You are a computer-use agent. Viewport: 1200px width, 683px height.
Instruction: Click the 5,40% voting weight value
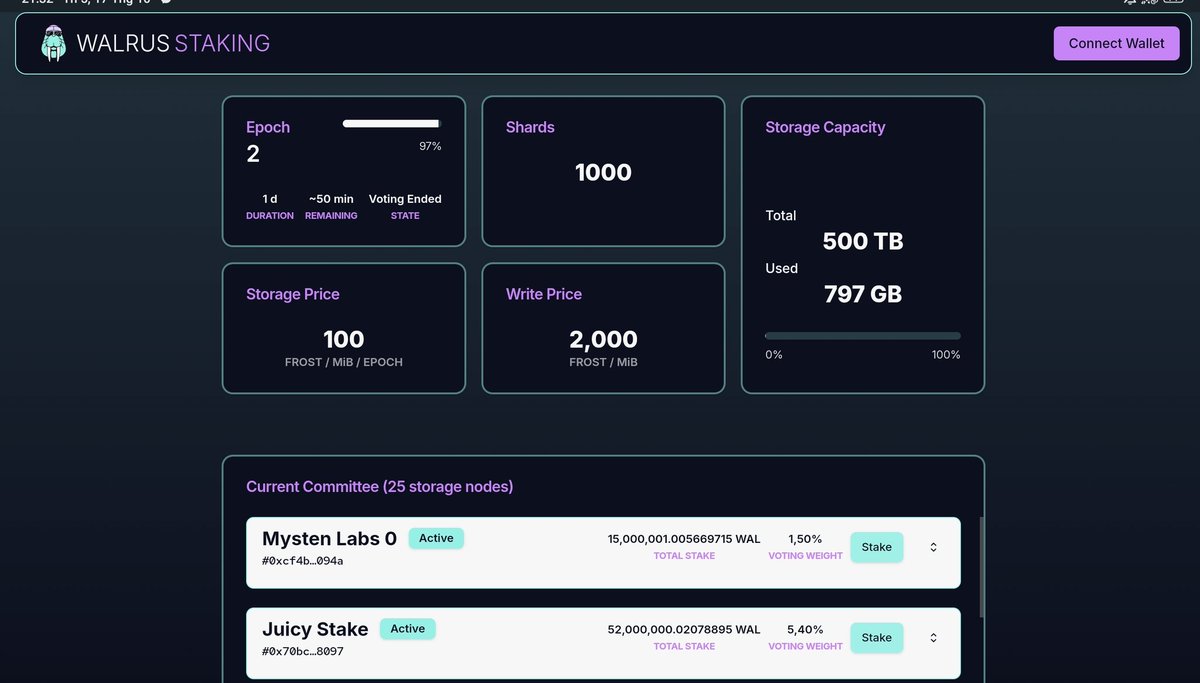pos(805,629)
